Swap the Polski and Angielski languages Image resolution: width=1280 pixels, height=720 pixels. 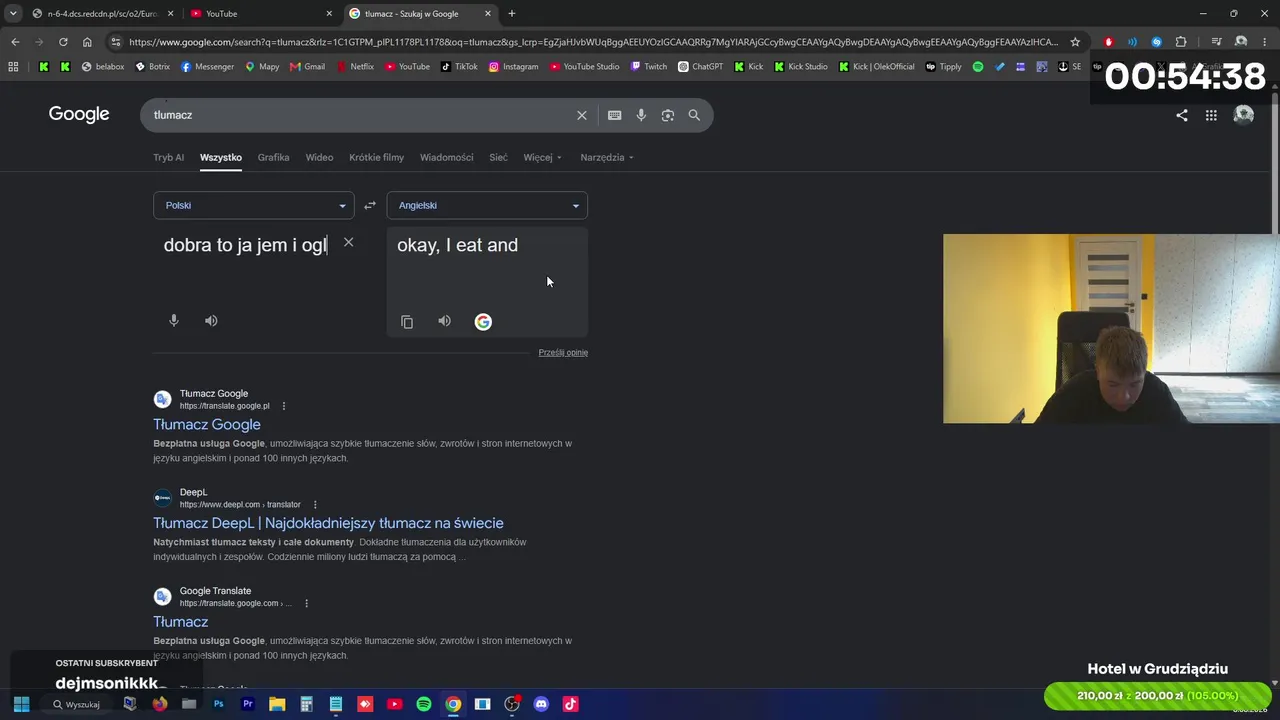pos(370,205)
